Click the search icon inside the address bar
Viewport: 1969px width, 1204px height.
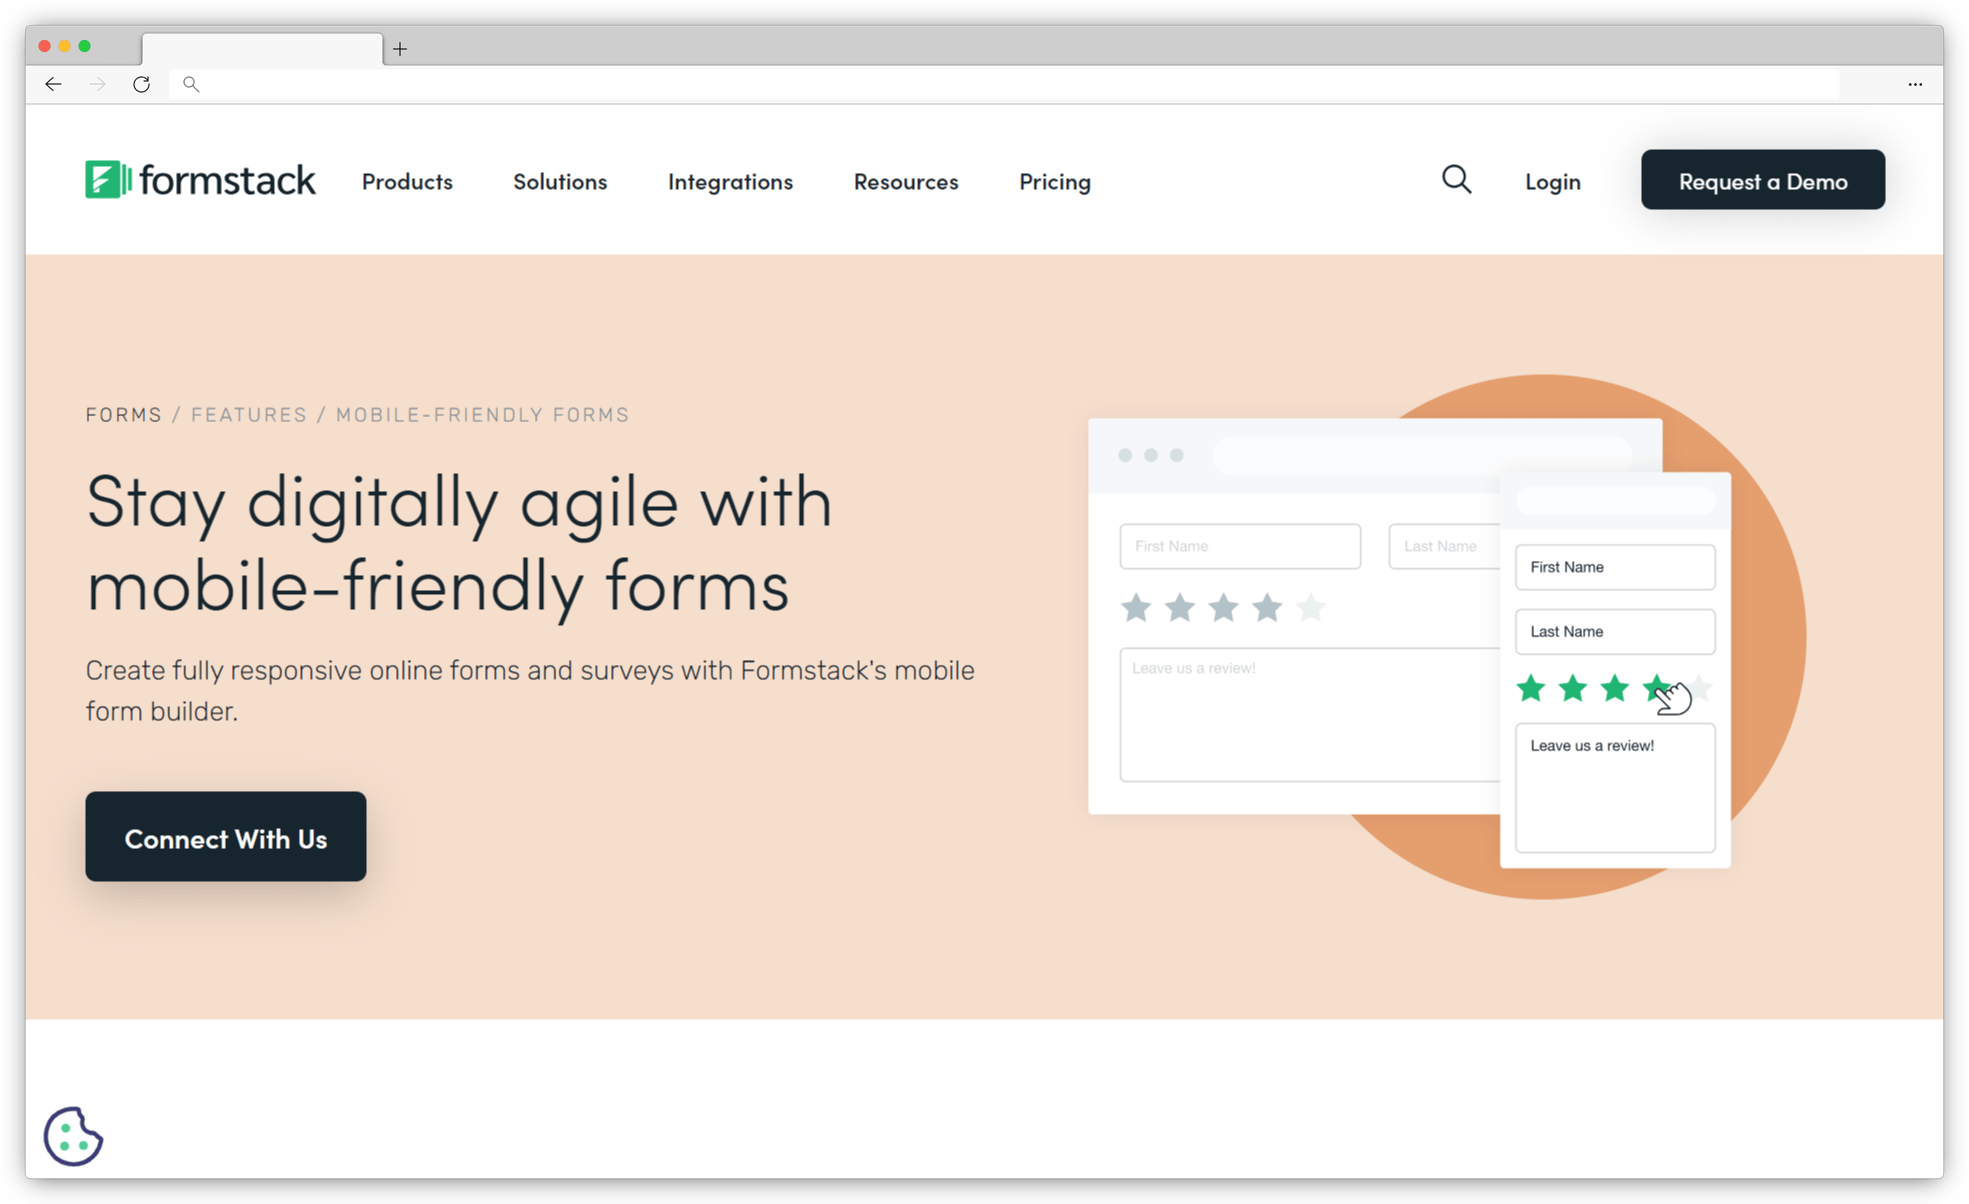pos(191,84)
